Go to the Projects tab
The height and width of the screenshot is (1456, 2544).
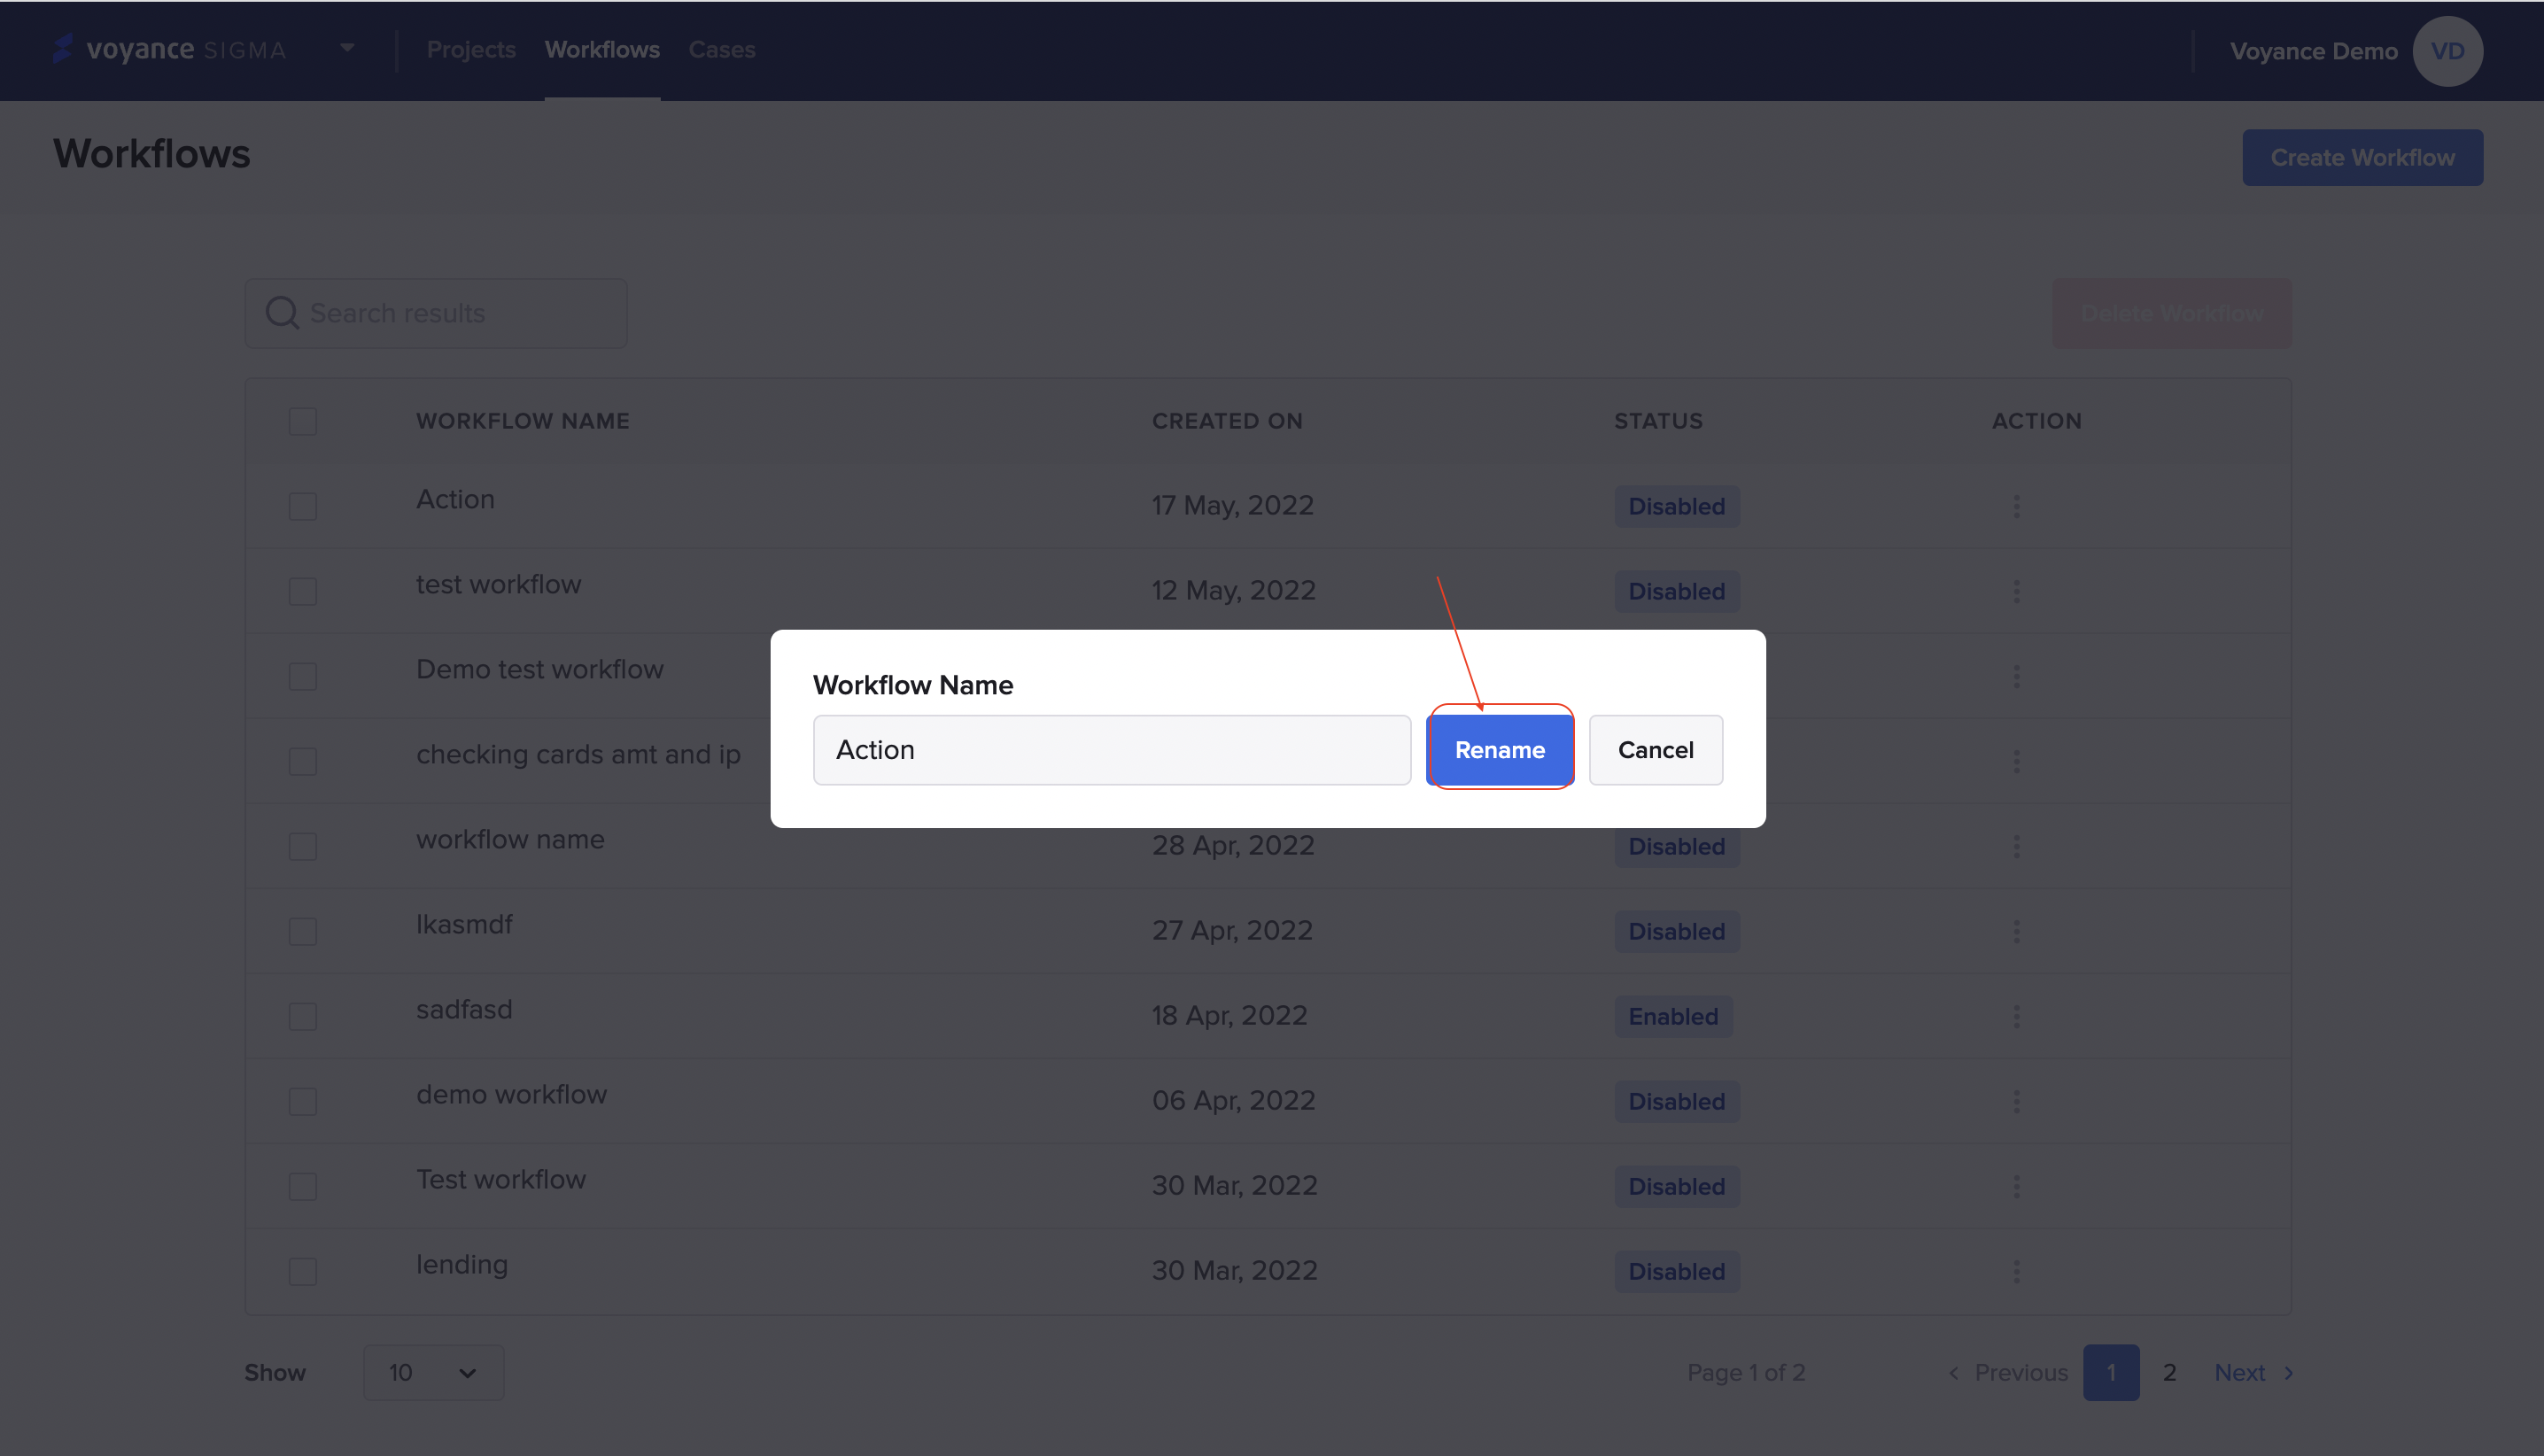click(x=471, y=49)
